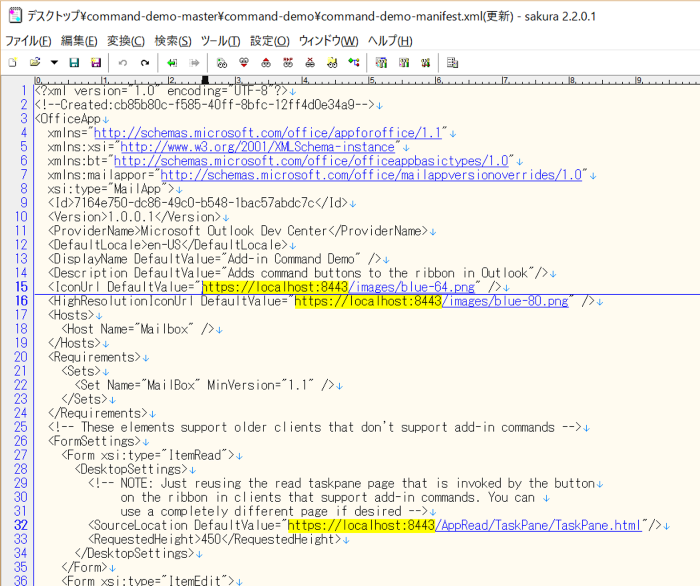Run outline analysis via the tree diagram icon

click(354, 63)
